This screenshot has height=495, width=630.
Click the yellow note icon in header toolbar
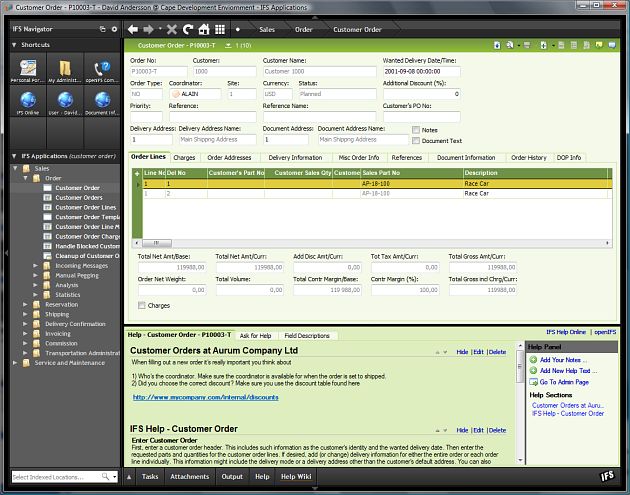click(x=599, y=45)
